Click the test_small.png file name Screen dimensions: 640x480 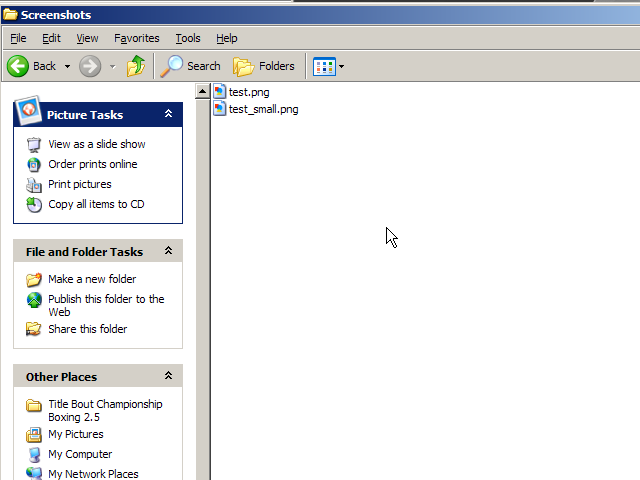[264, 109]
